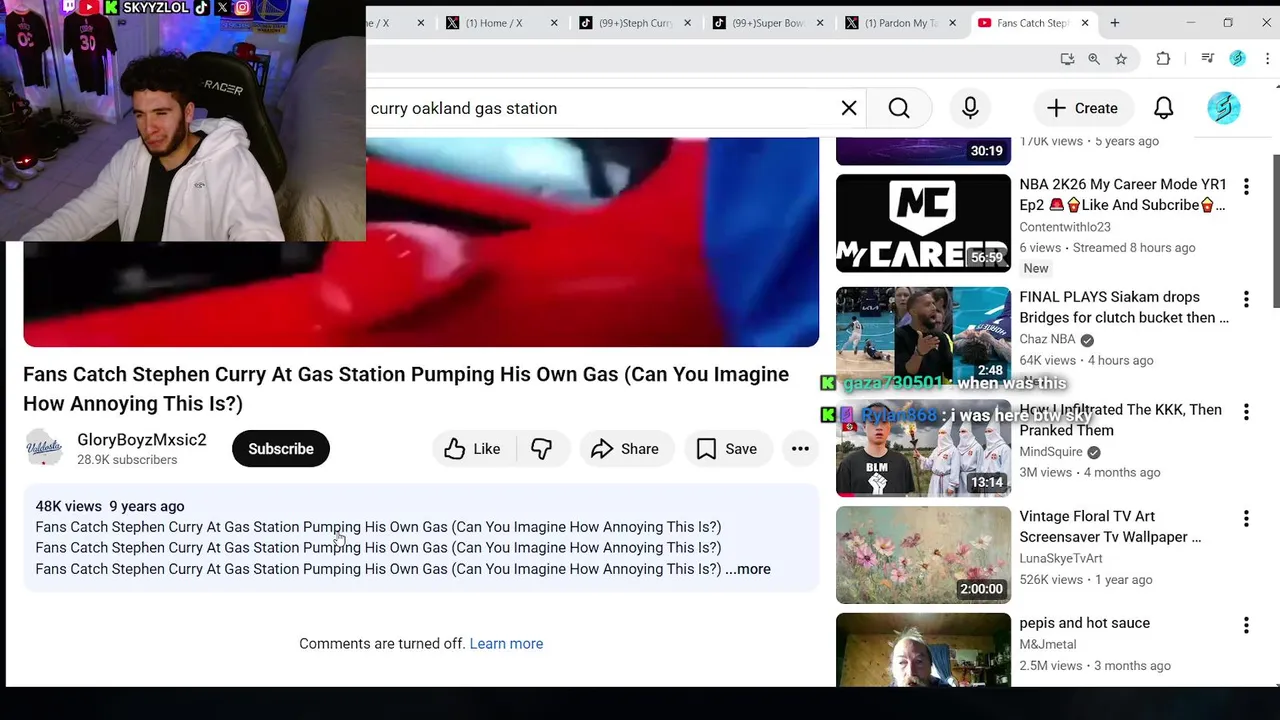Click the Contentwithlo23 channel name
The width and height of the screenshot is (1280, 720).
point(1065,227)
